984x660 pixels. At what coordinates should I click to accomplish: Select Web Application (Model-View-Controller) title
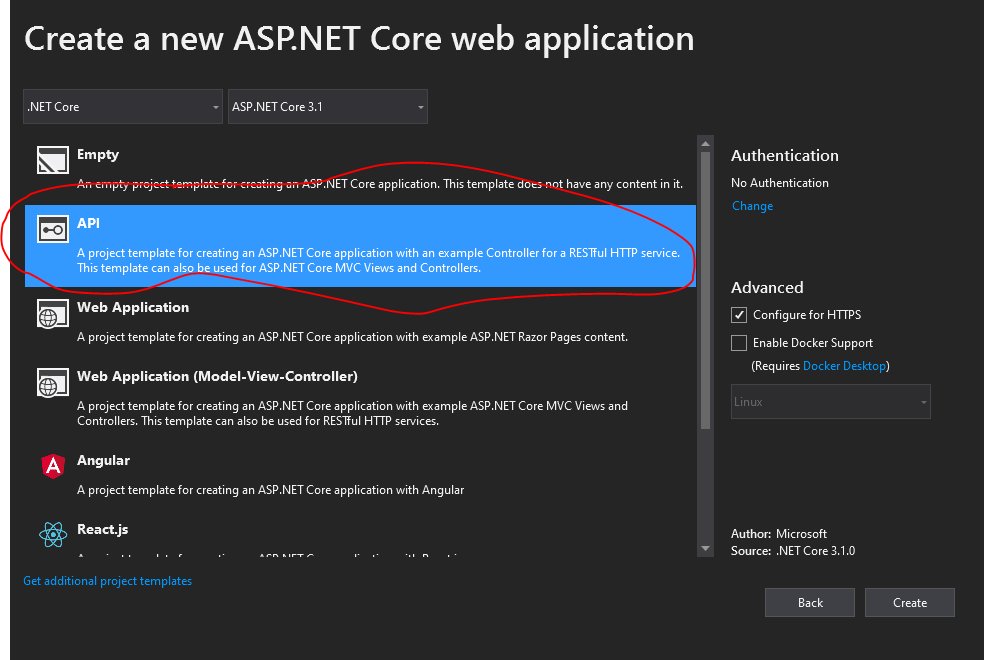coord(217,376)
